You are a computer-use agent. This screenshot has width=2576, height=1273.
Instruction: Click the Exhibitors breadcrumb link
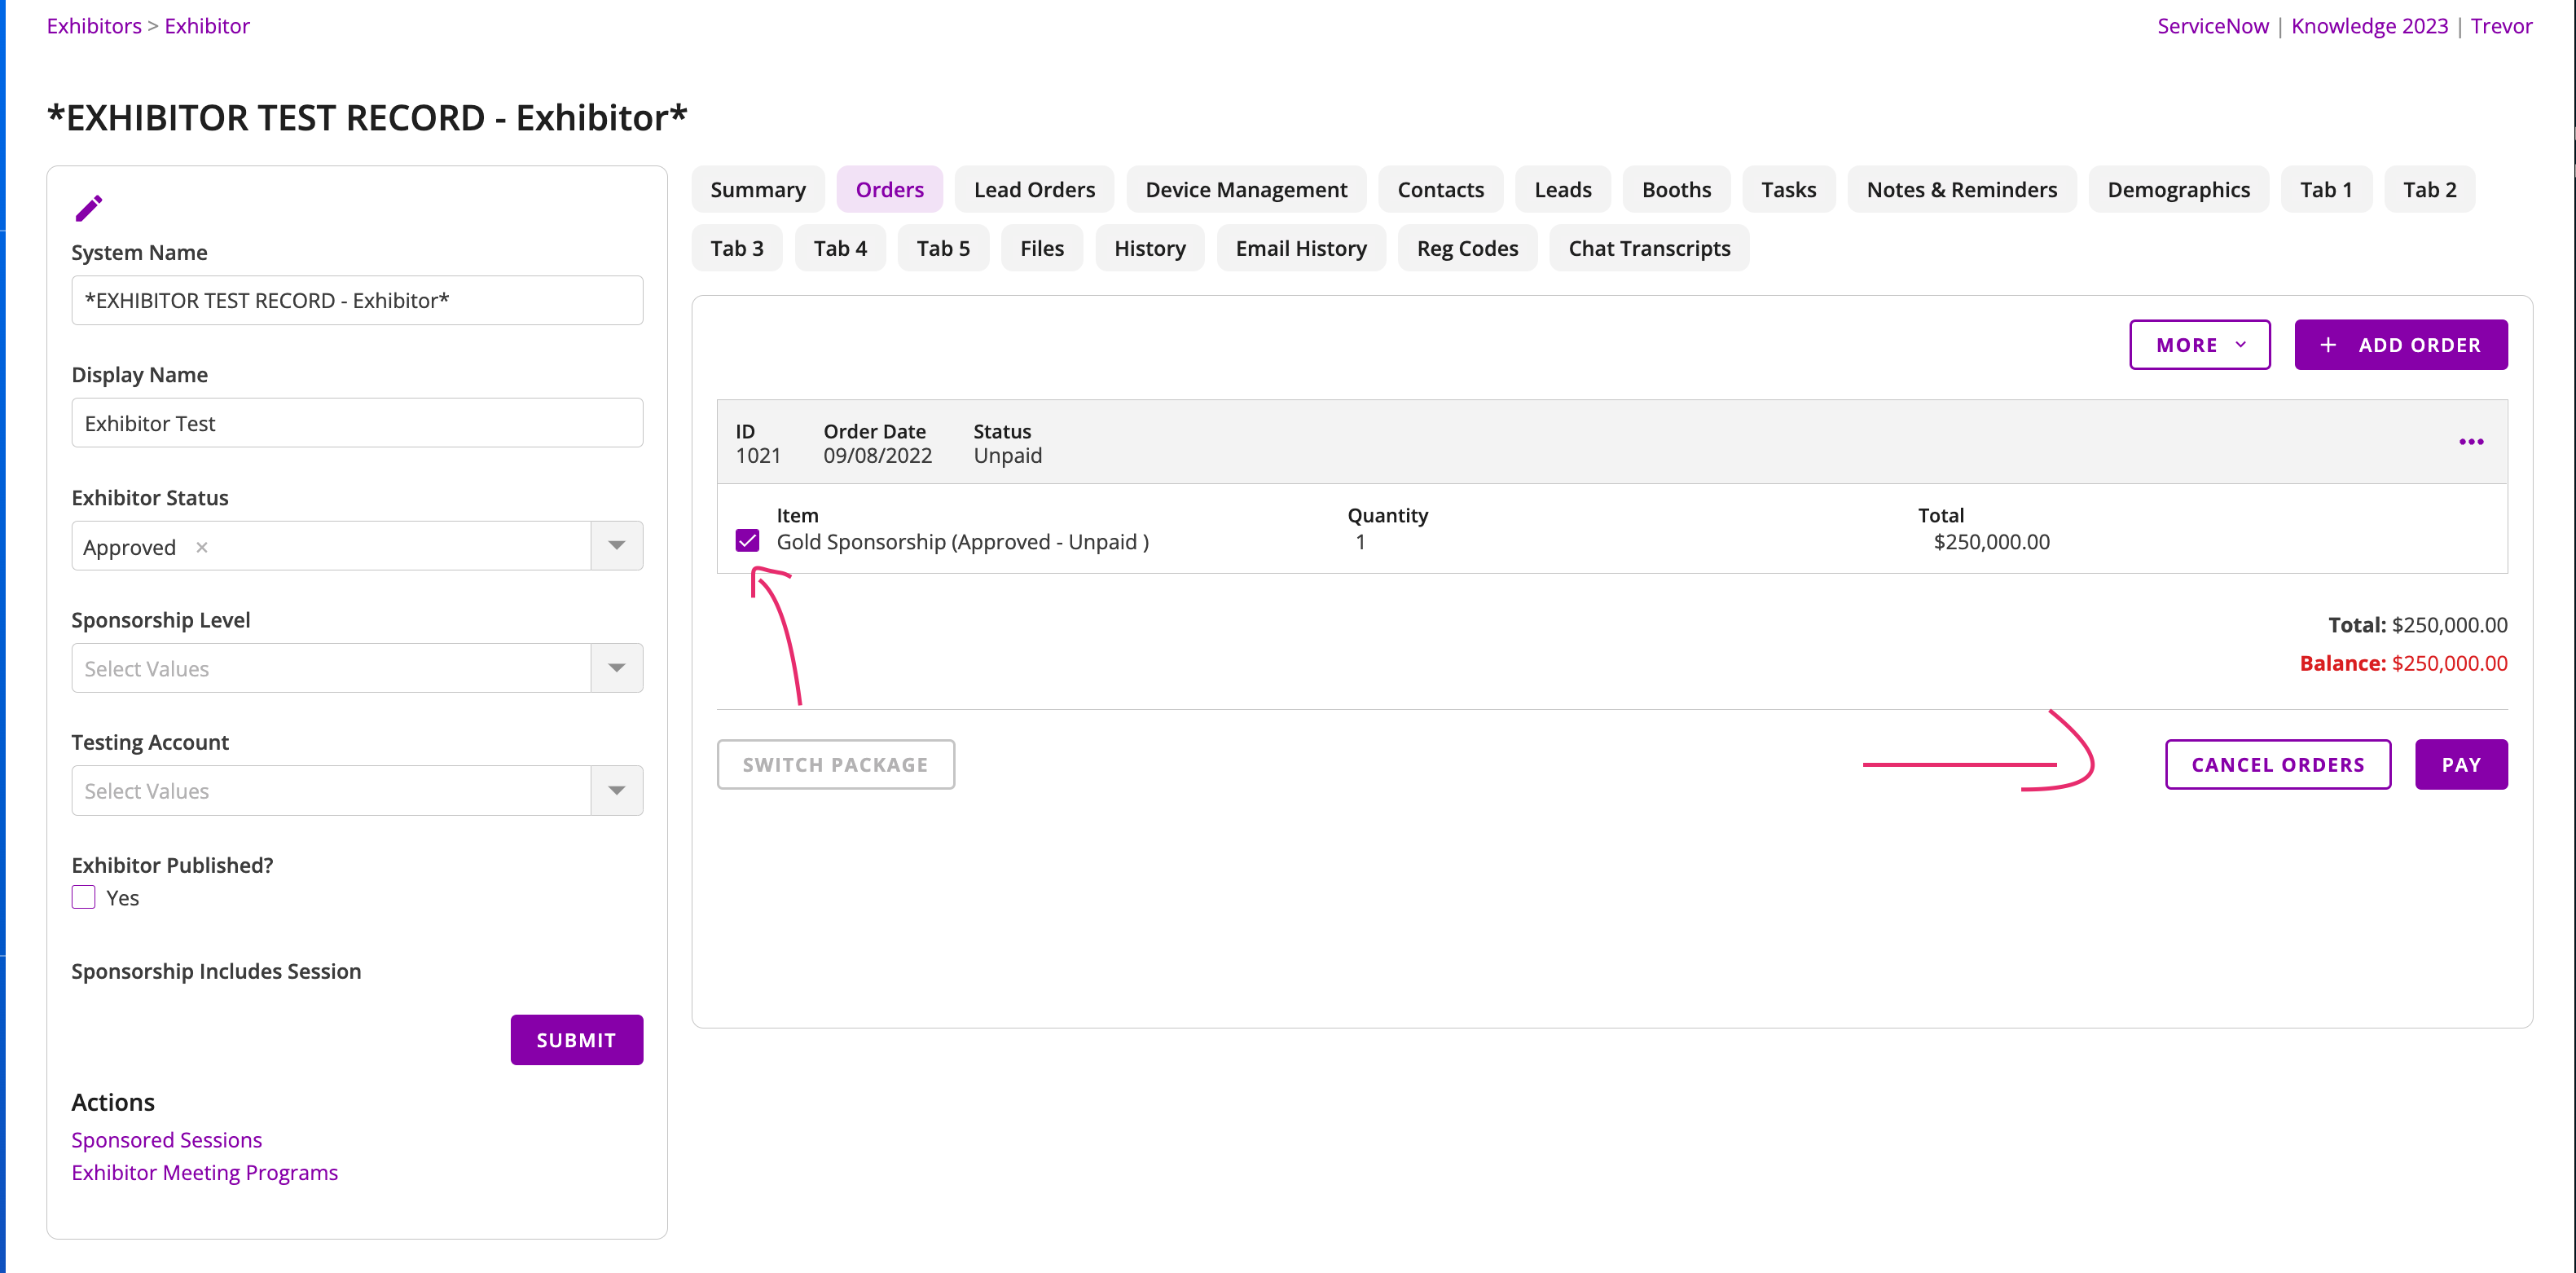click(94, 26)
